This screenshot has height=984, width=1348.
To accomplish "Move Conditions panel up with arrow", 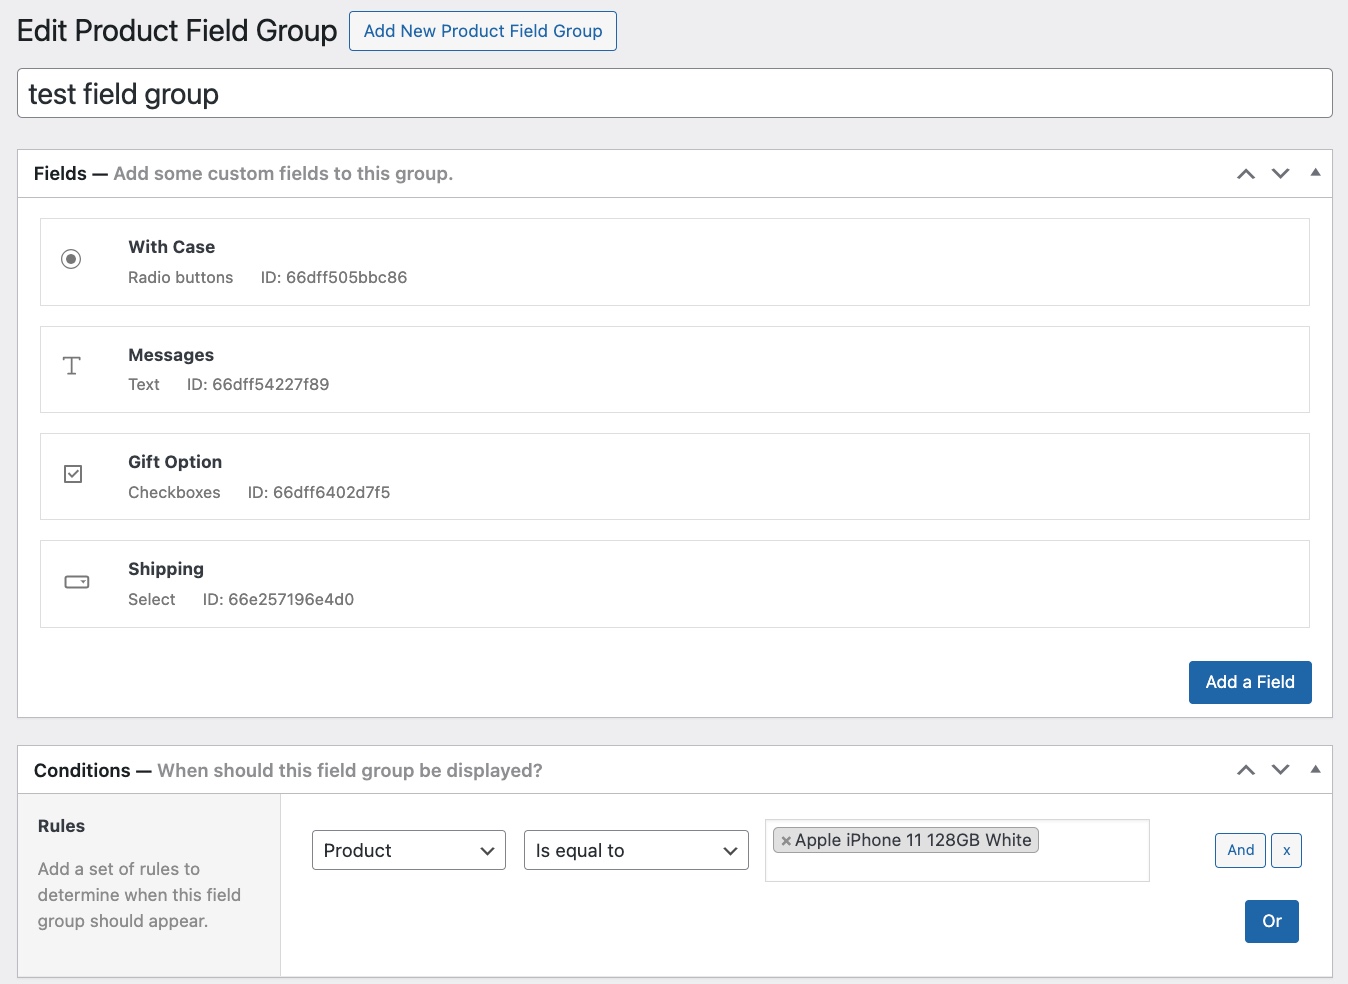I will pos(1245,770).
